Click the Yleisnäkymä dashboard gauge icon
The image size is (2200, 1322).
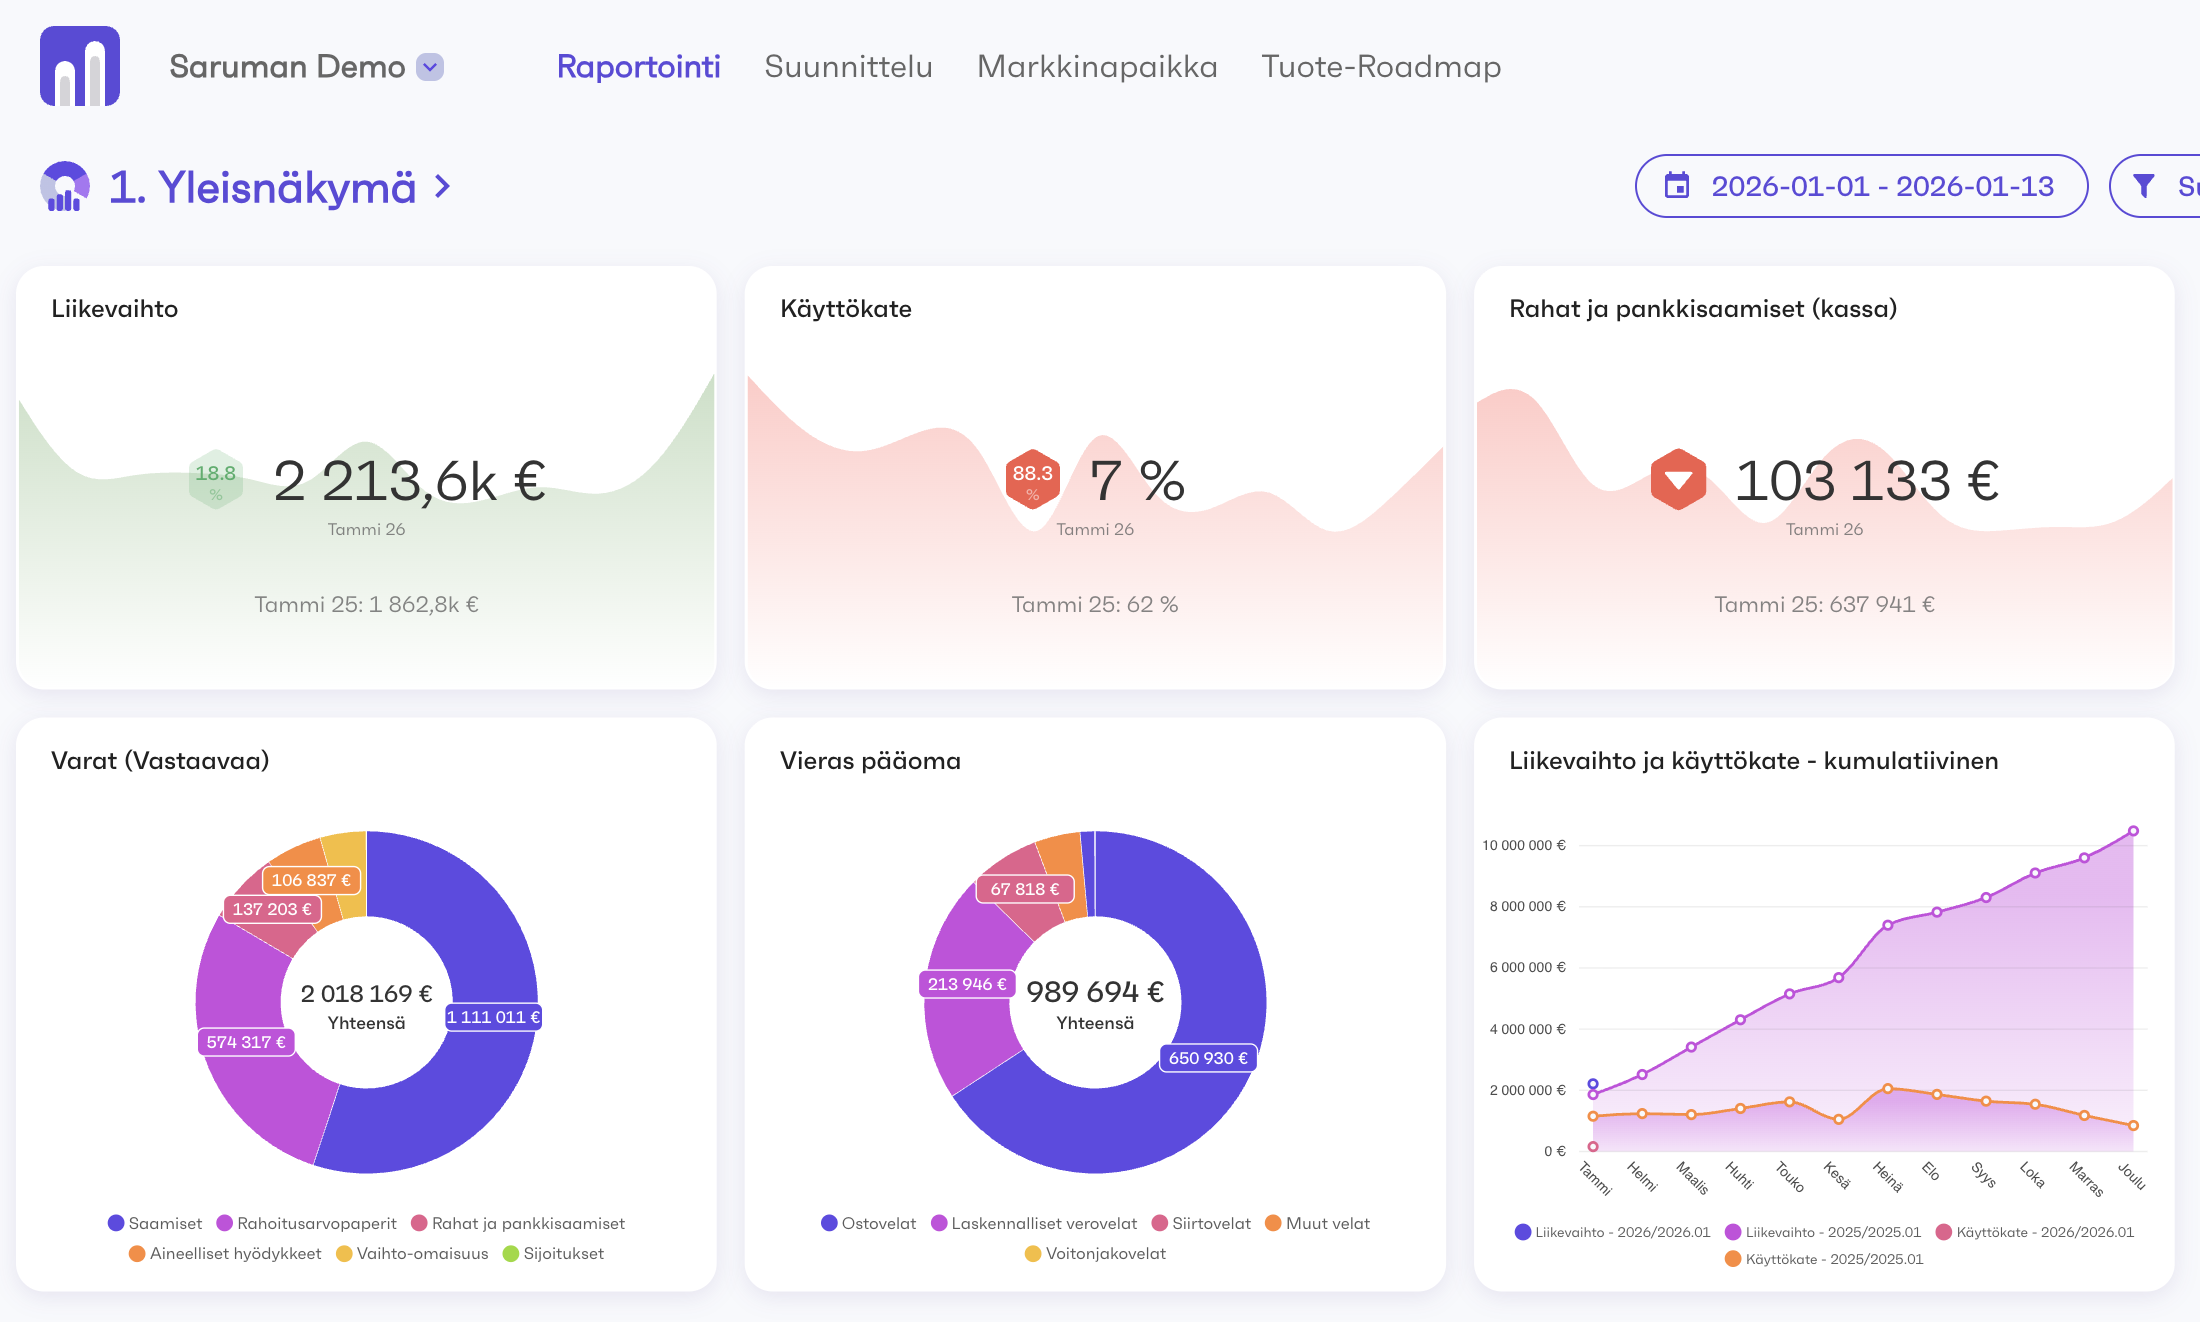pos(65,187)
